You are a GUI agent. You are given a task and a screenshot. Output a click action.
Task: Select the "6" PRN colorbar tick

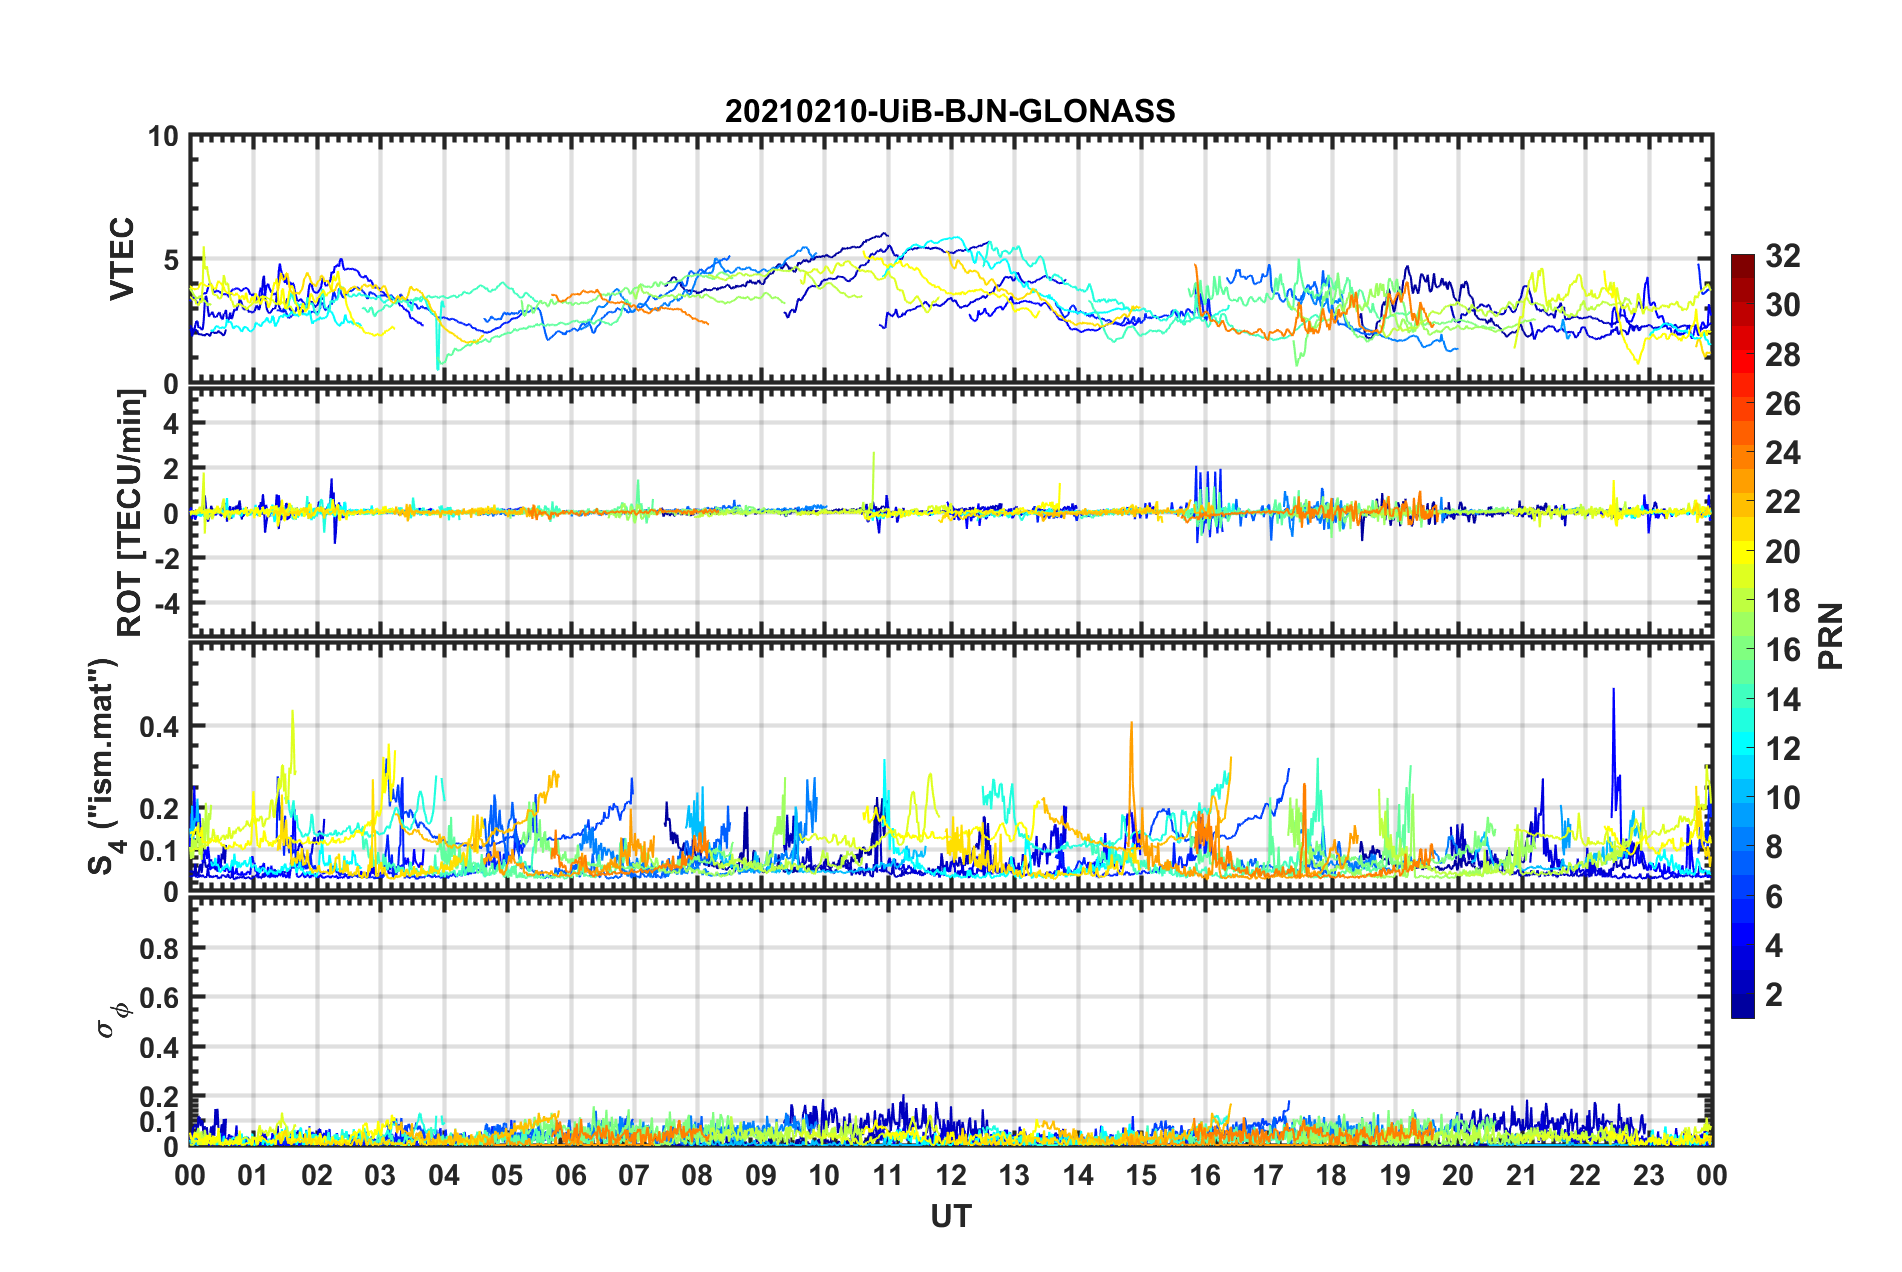pos(1774,897)
